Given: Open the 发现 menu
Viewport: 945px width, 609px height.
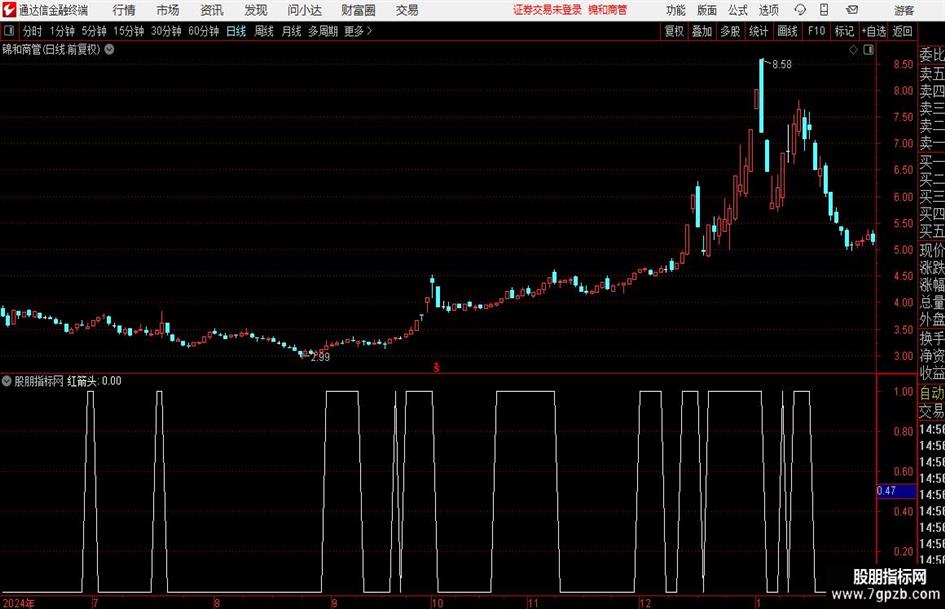Looking at the screenshot, I should 256,10.
